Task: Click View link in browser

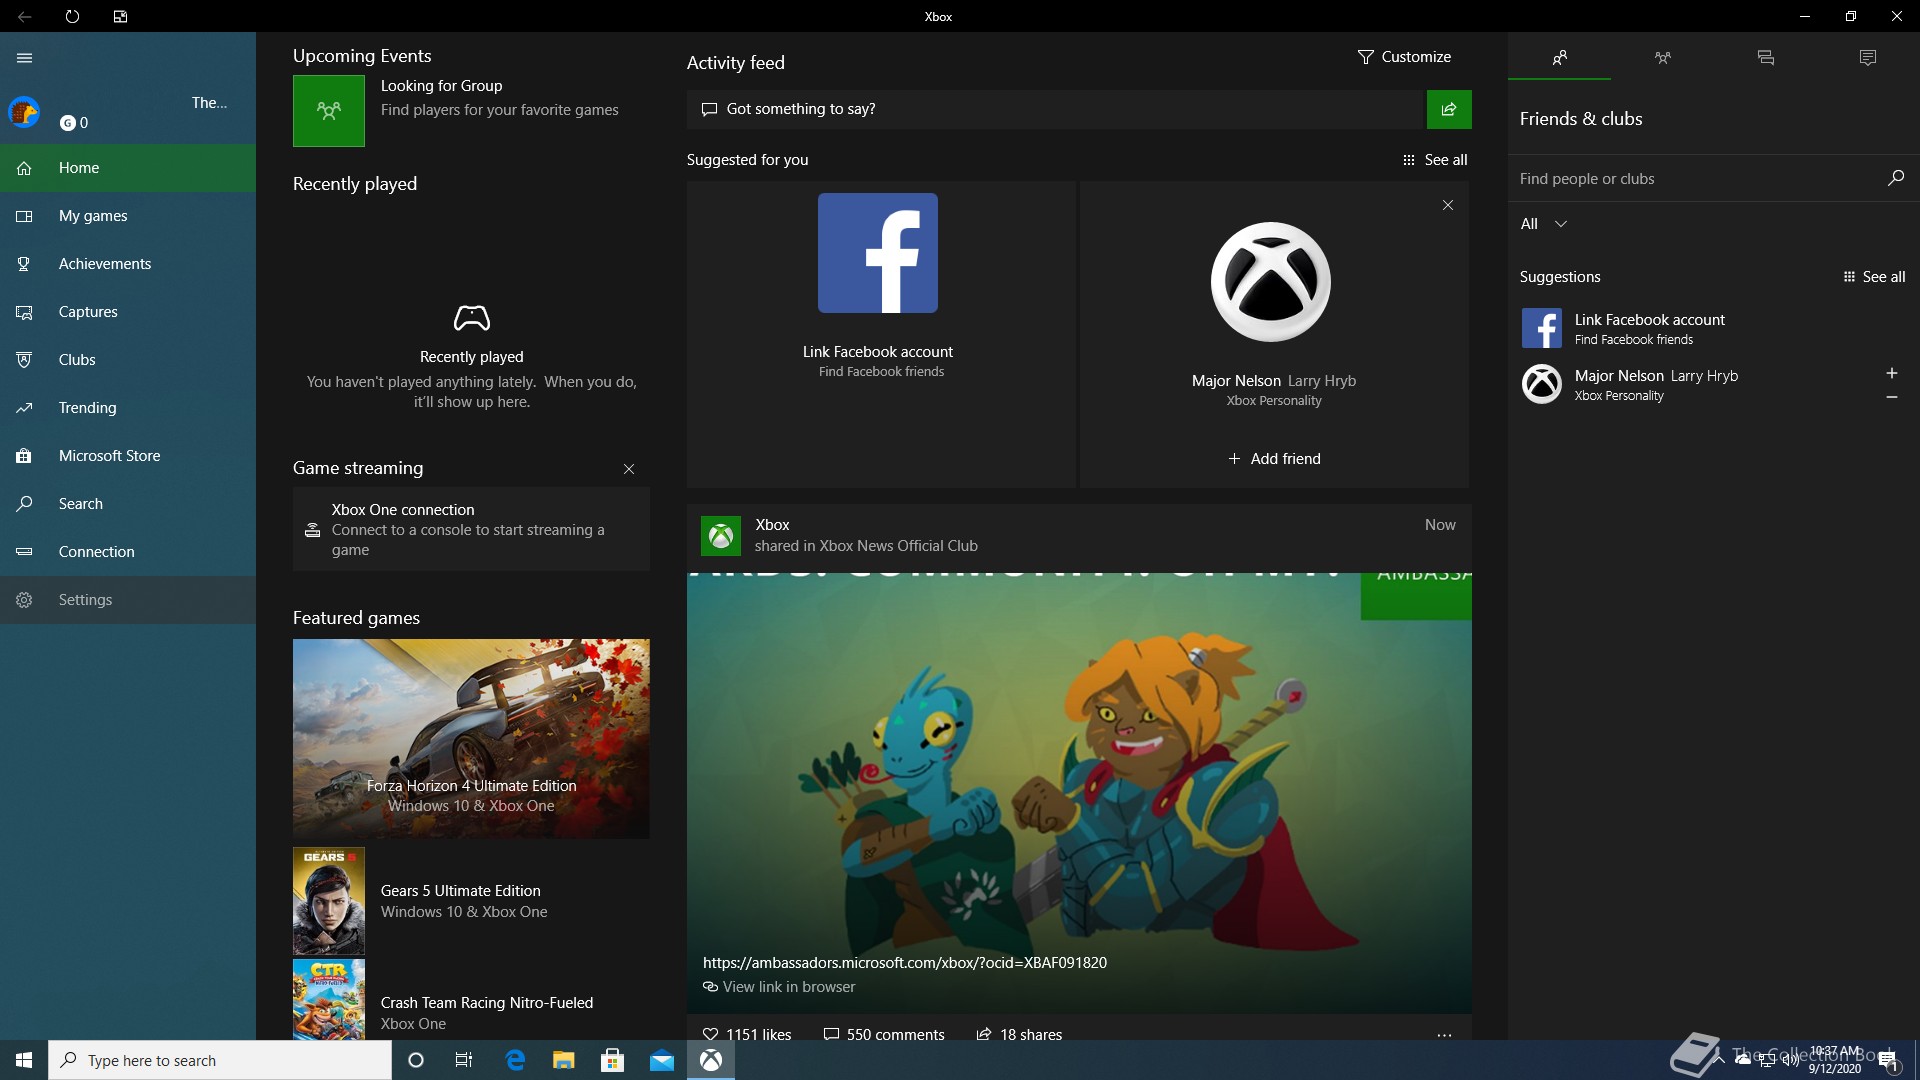Action: point(780,987)
